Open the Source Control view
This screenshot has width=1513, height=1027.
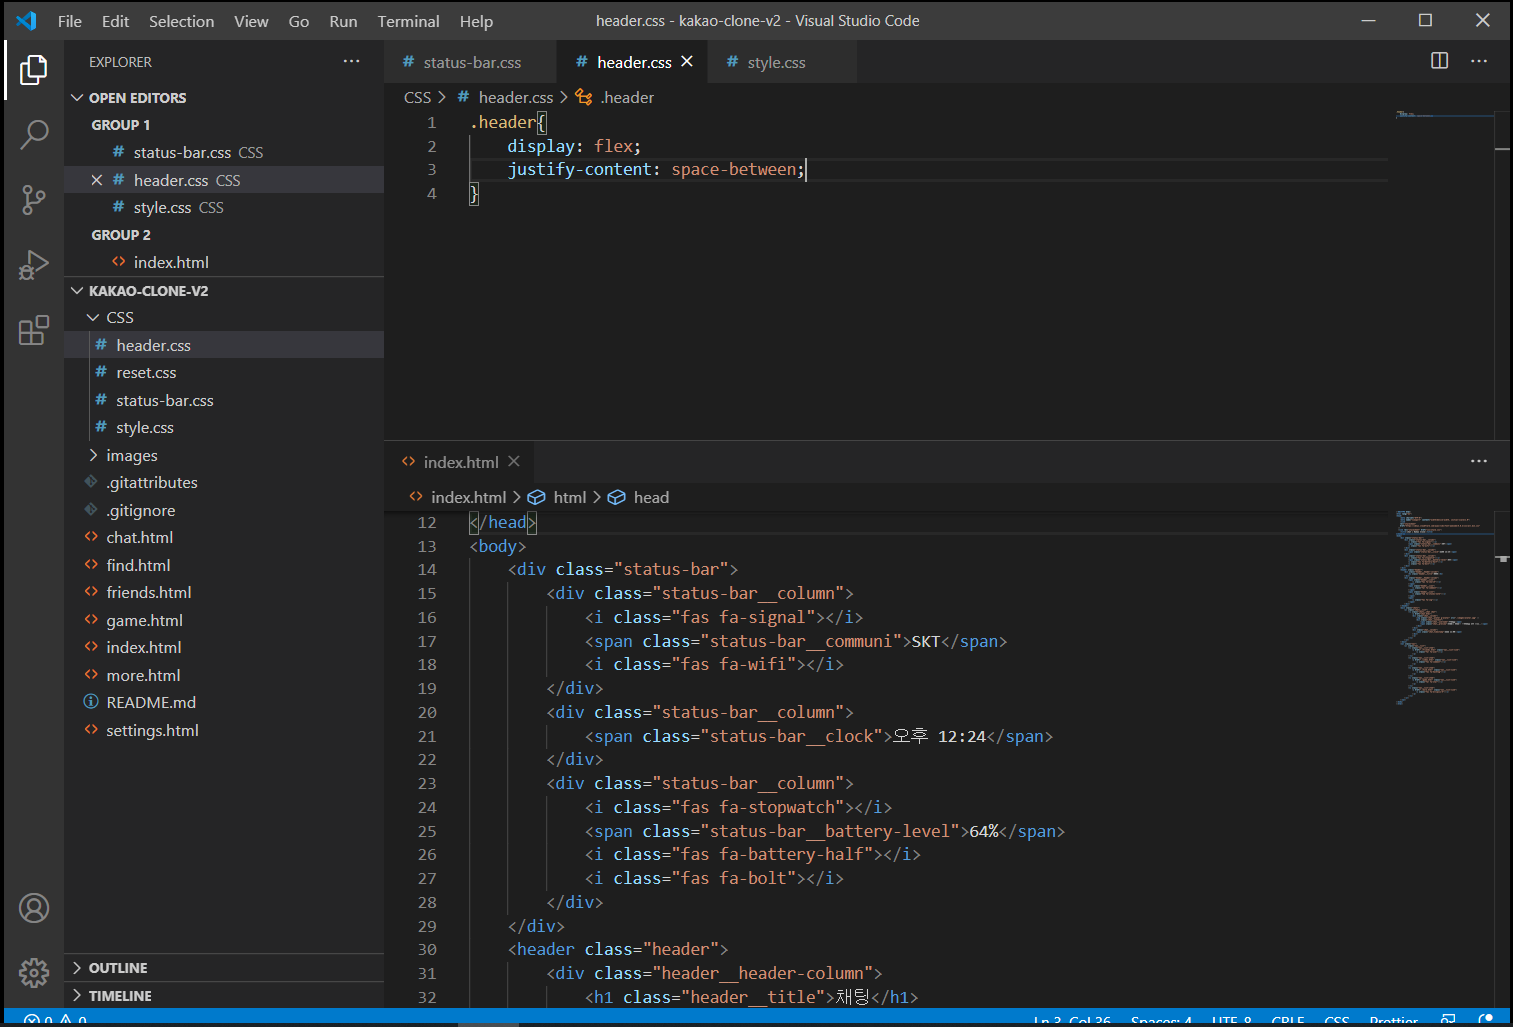(x=33, y=200)
